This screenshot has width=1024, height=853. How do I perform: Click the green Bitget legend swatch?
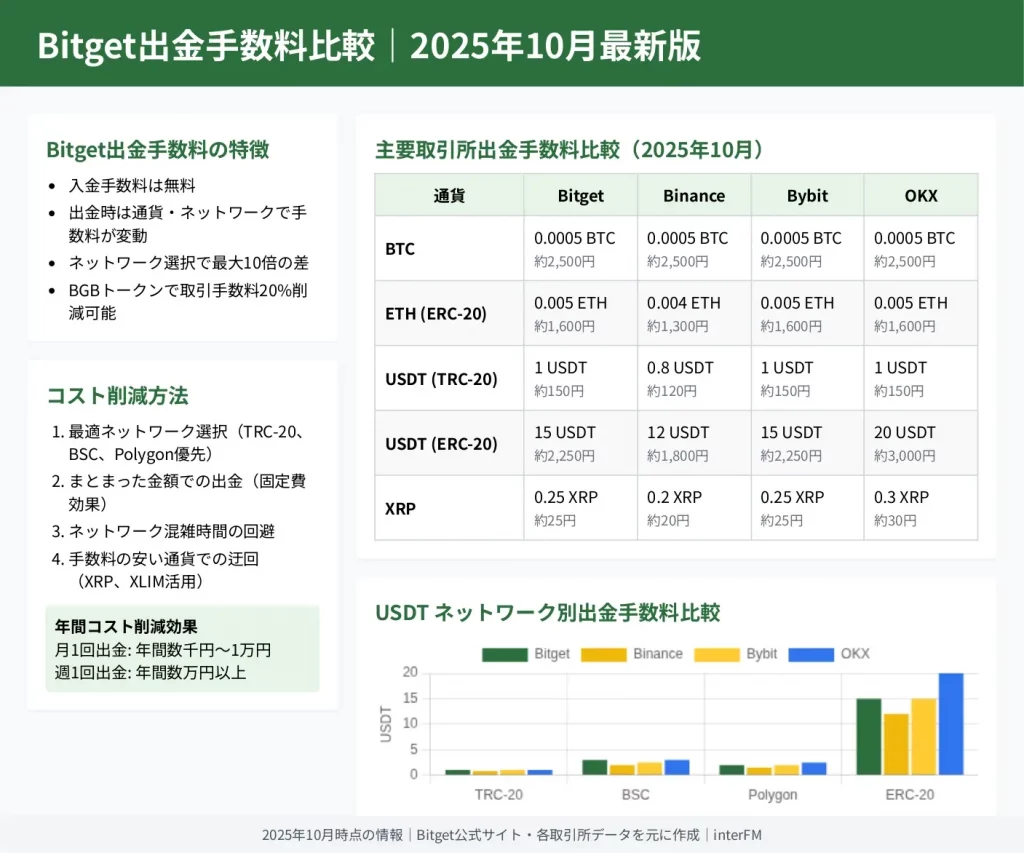pyautogui.click(x=505, y=654)
